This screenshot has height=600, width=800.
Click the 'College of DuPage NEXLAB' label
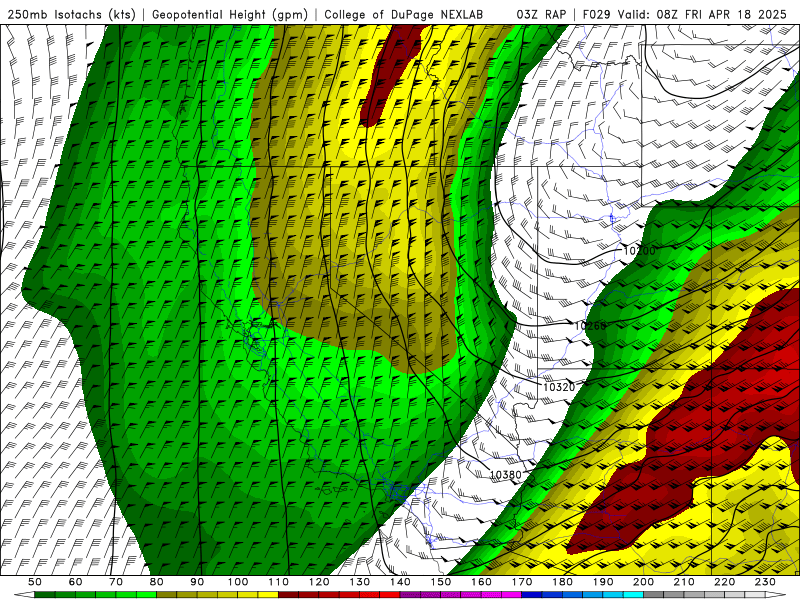coord(404,14)
